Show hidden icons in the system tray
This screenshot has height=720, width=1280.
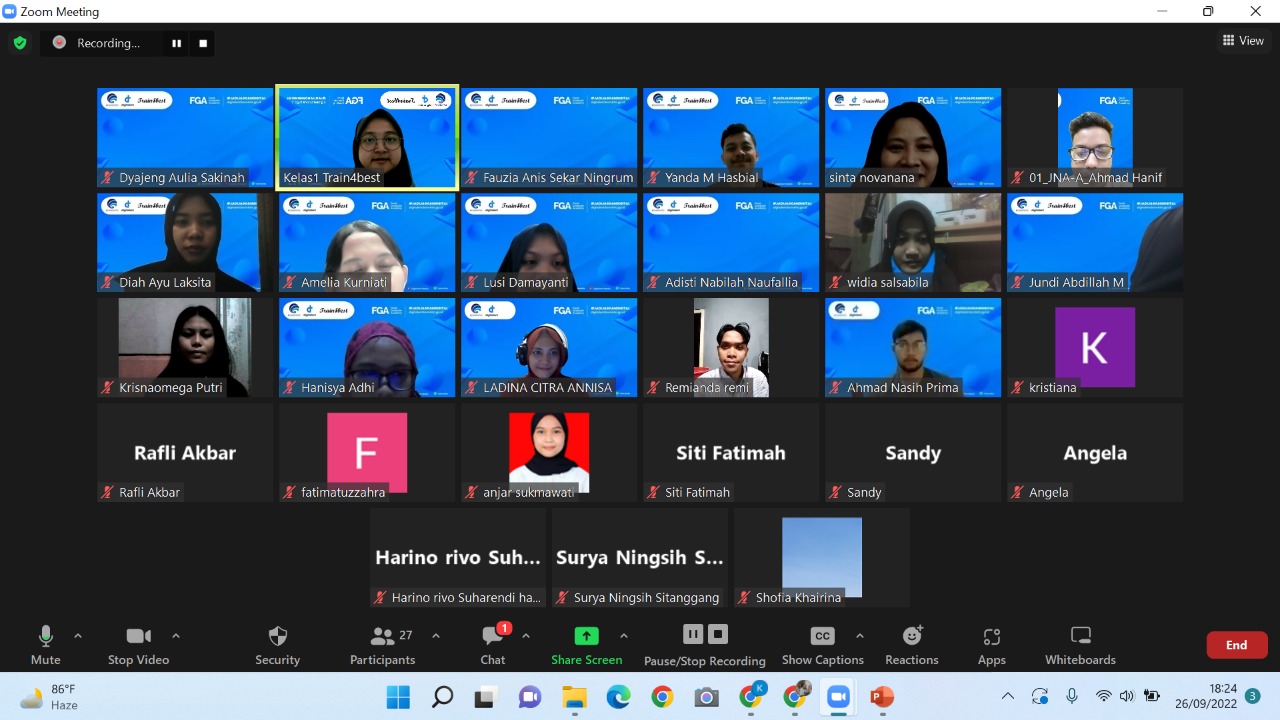(1008, 696)
